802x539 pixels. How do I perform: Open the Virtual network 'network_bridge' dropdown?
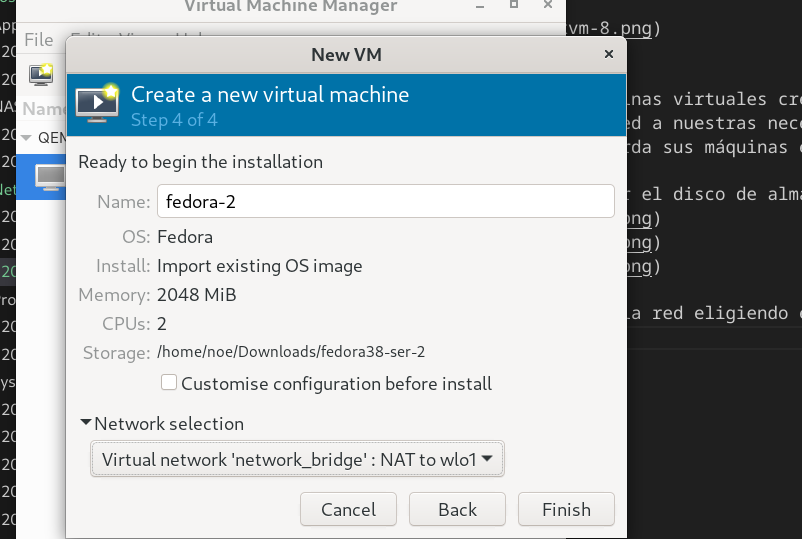pos(297,459)
